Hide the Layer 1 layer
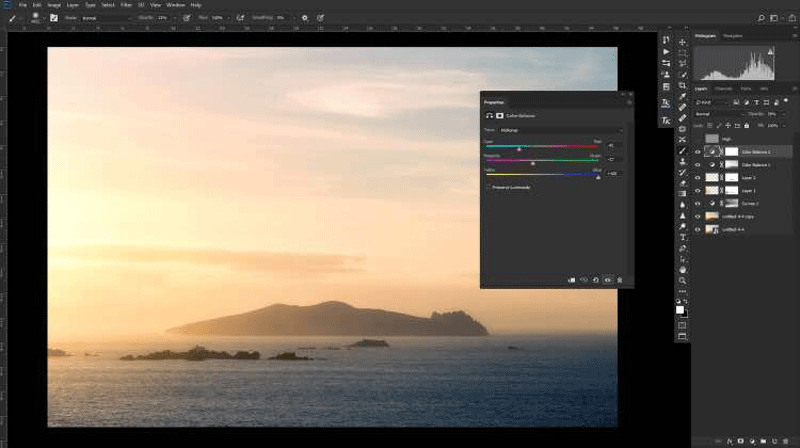This screenshot has width=800, height=448. click(697, 190)
